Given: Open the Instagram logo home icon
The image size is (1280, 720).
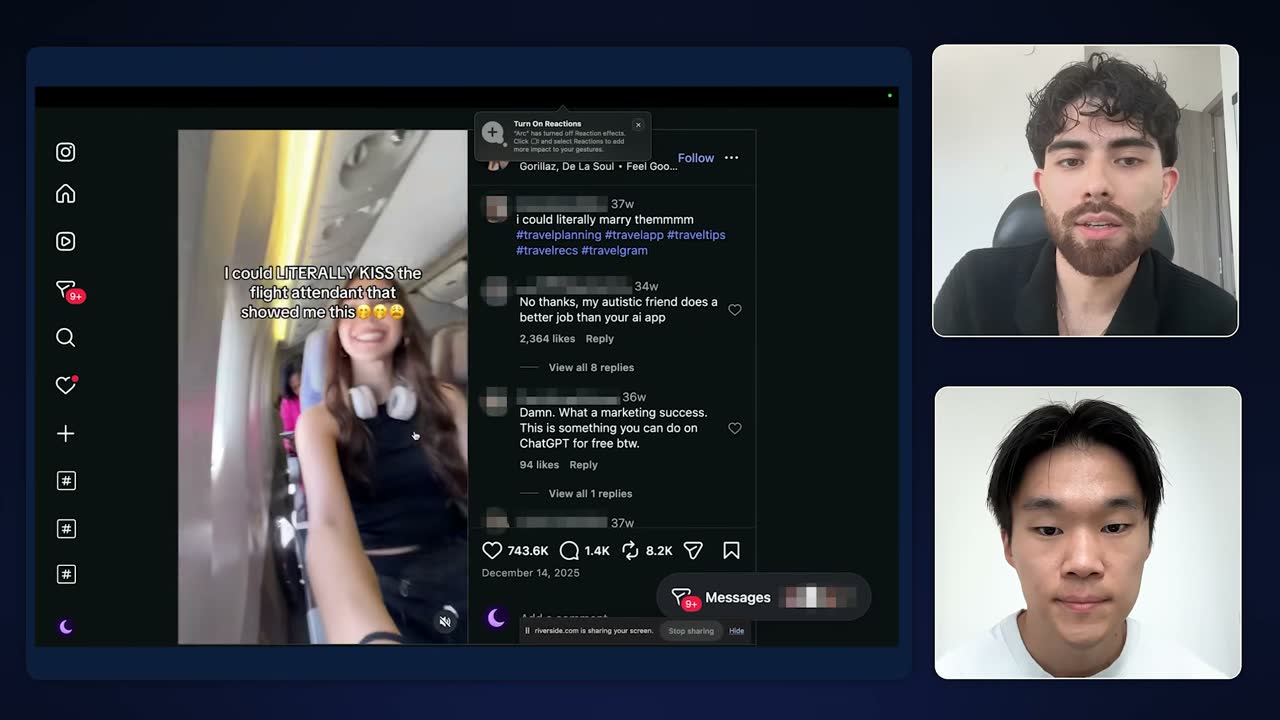Looking at the screenshot, I should 65,152.
